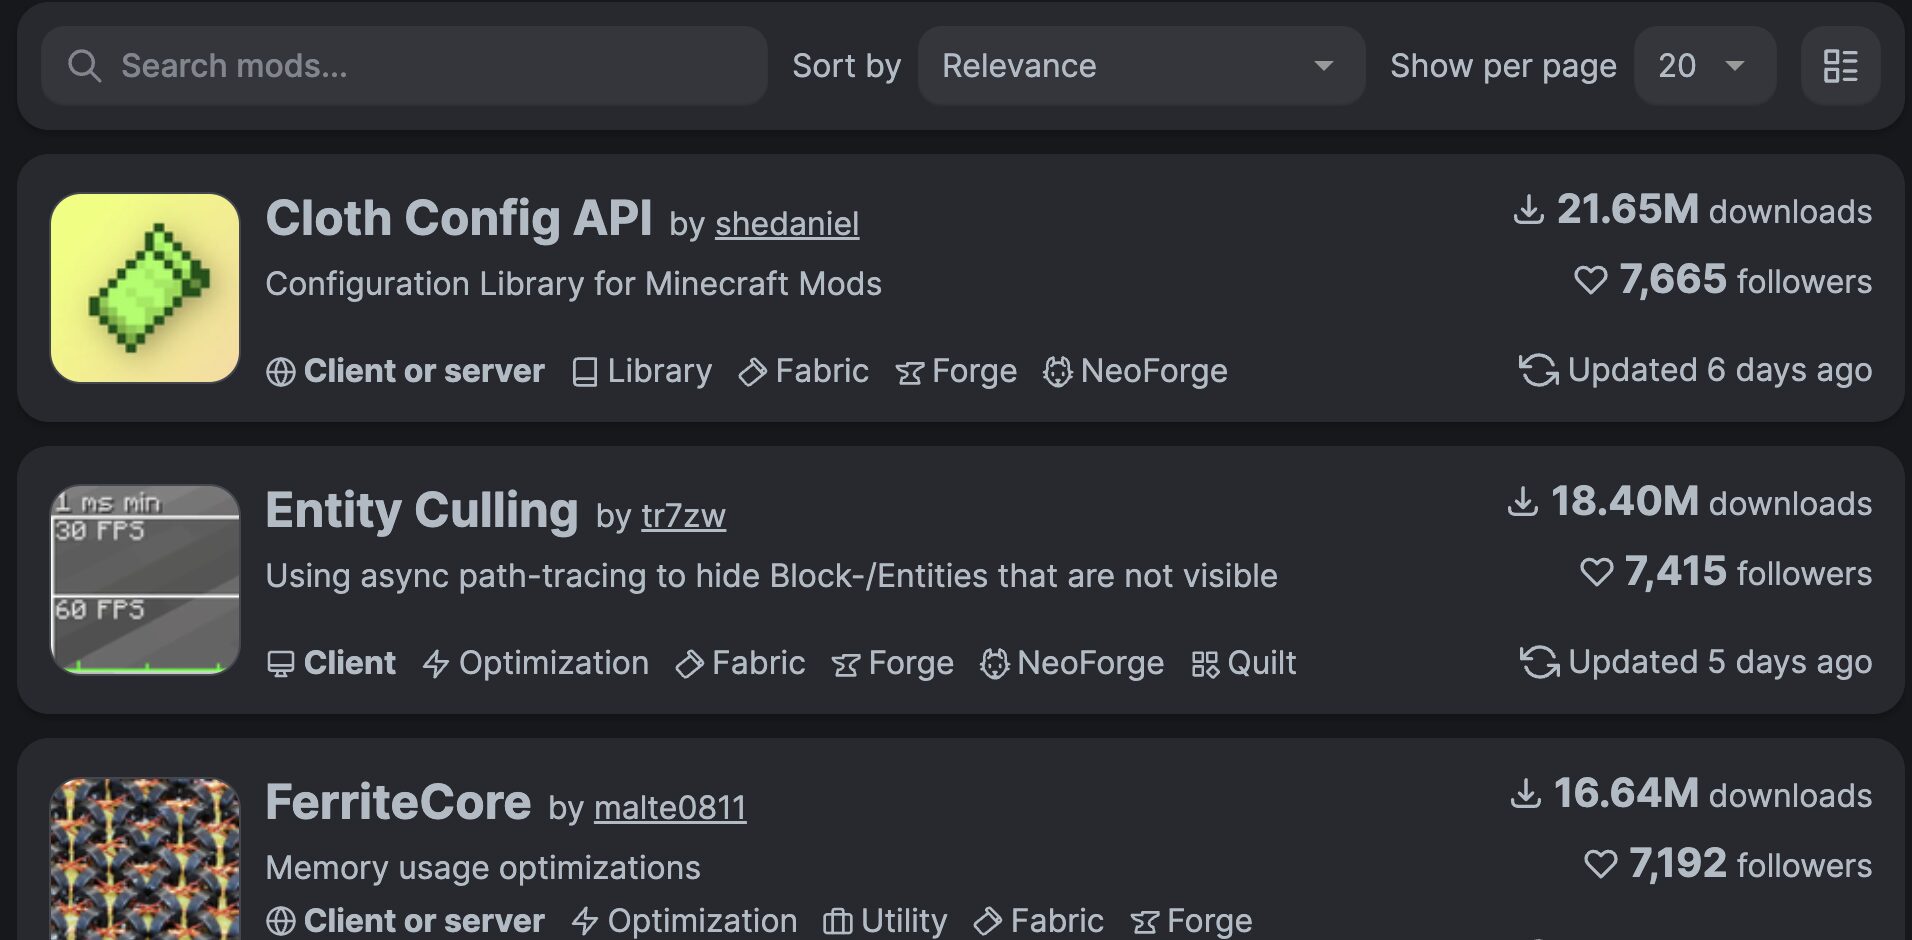Click the Forge anvil icon on Entity Culling
The height and width of the screenshot is (940, 1912).
tap(846, 665)
